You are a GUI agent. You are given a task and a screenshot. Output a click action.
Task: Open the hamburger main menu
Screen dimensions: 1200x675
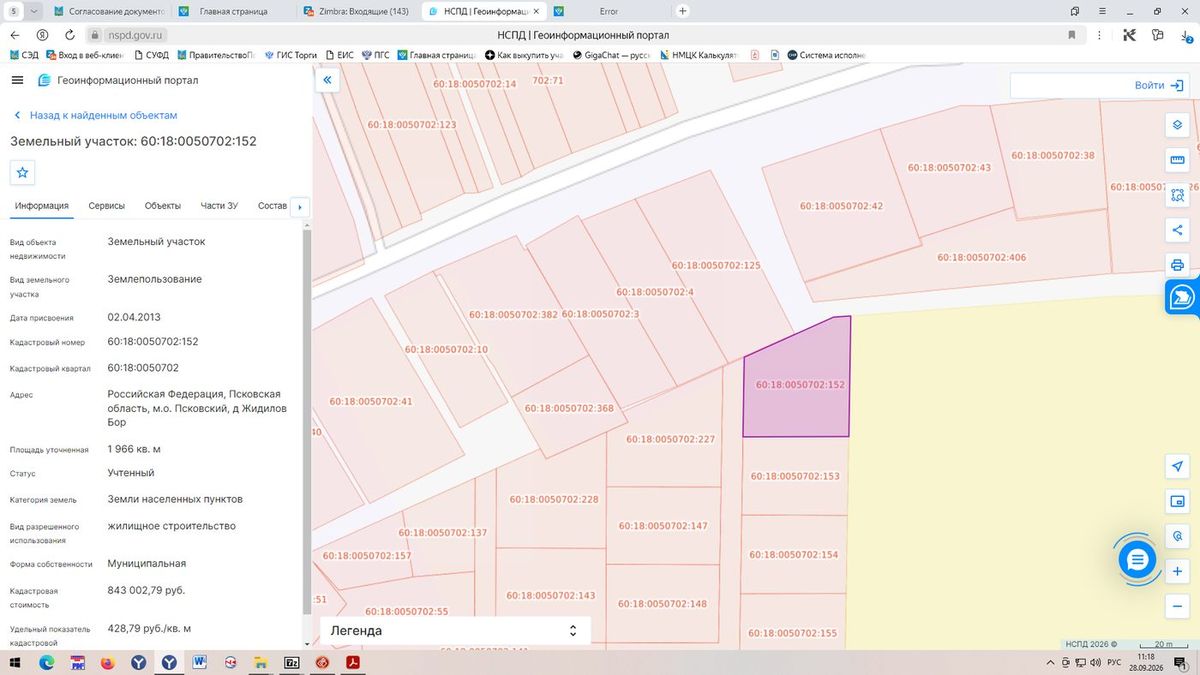pos(18,80)
